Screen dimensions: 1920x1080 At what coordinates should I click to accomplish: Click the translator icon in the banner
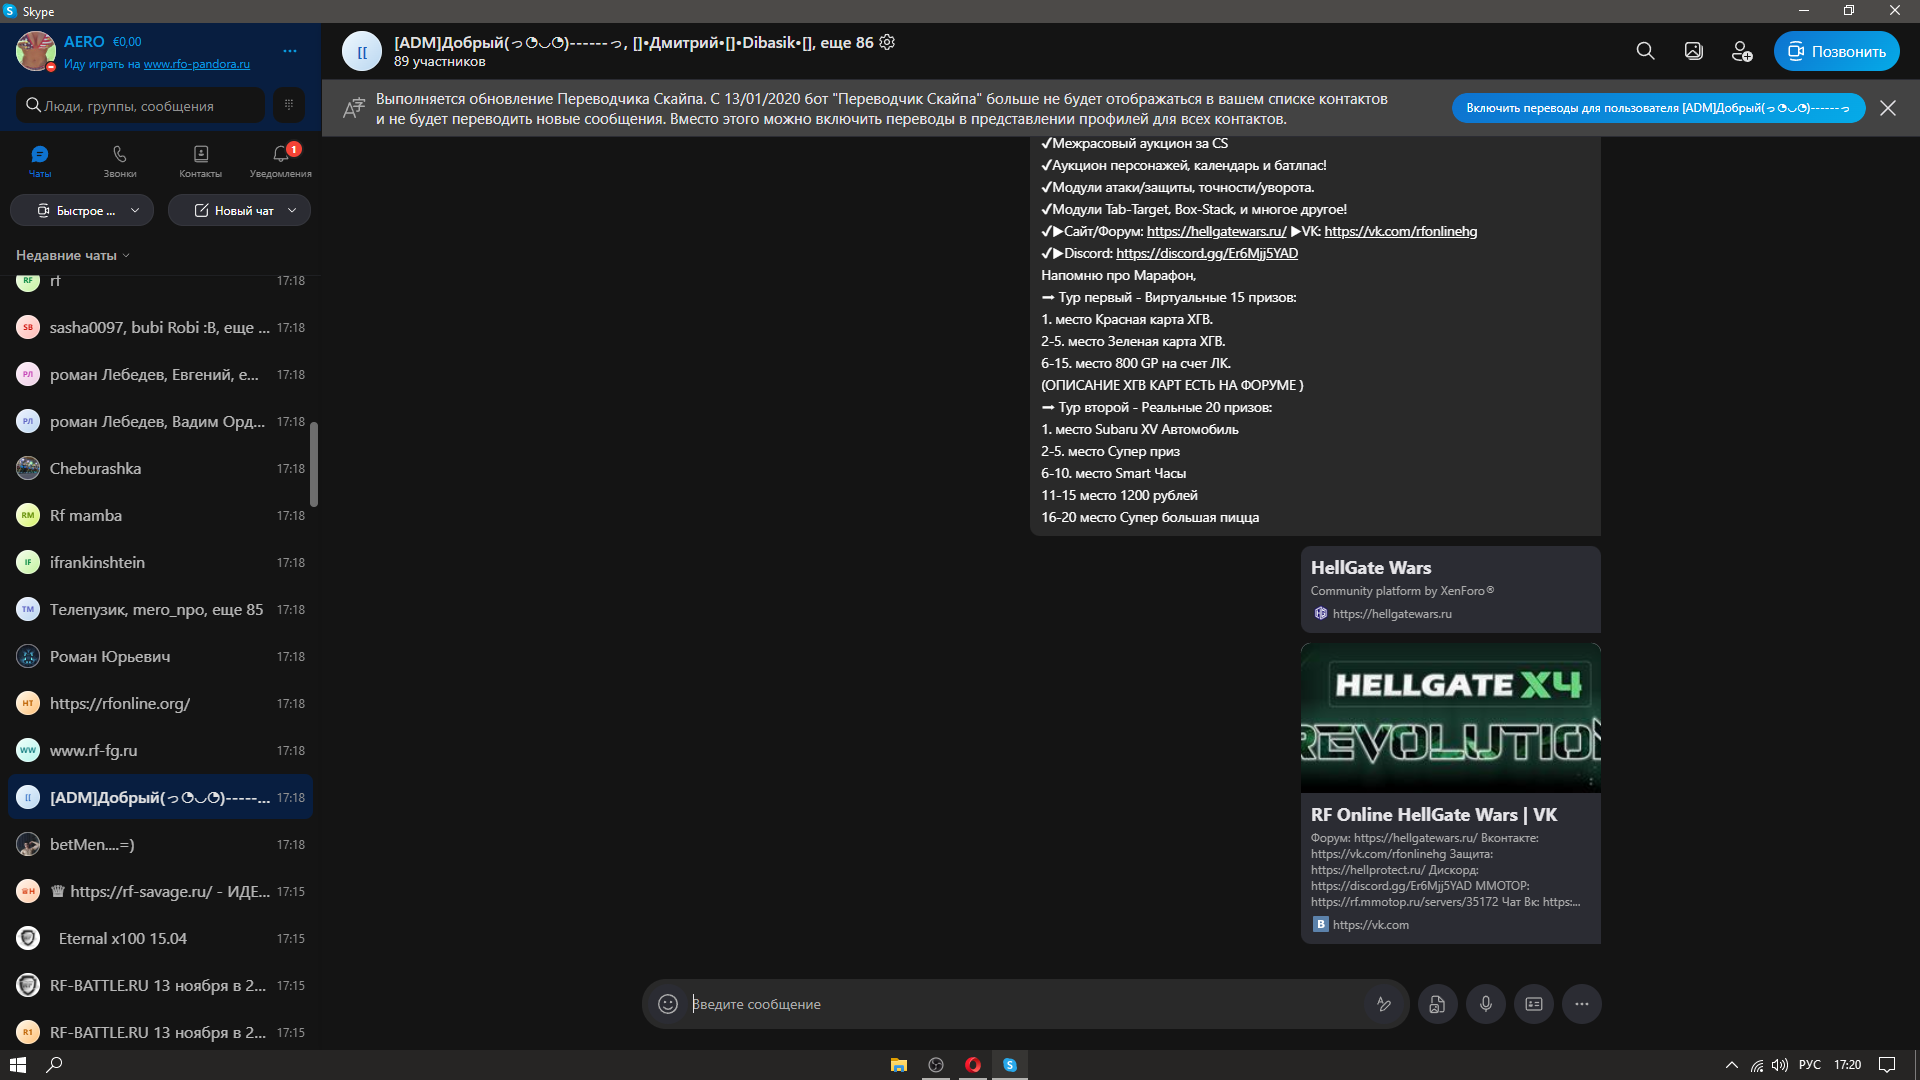click(354, 108)
